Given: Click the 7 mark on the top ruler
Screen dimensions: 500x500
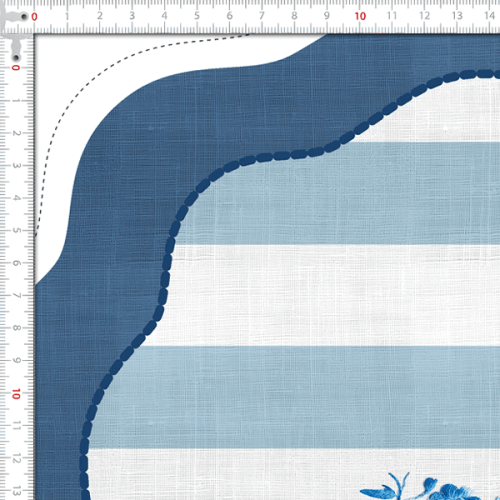Looking at the screenshot, I should point(262,16).
